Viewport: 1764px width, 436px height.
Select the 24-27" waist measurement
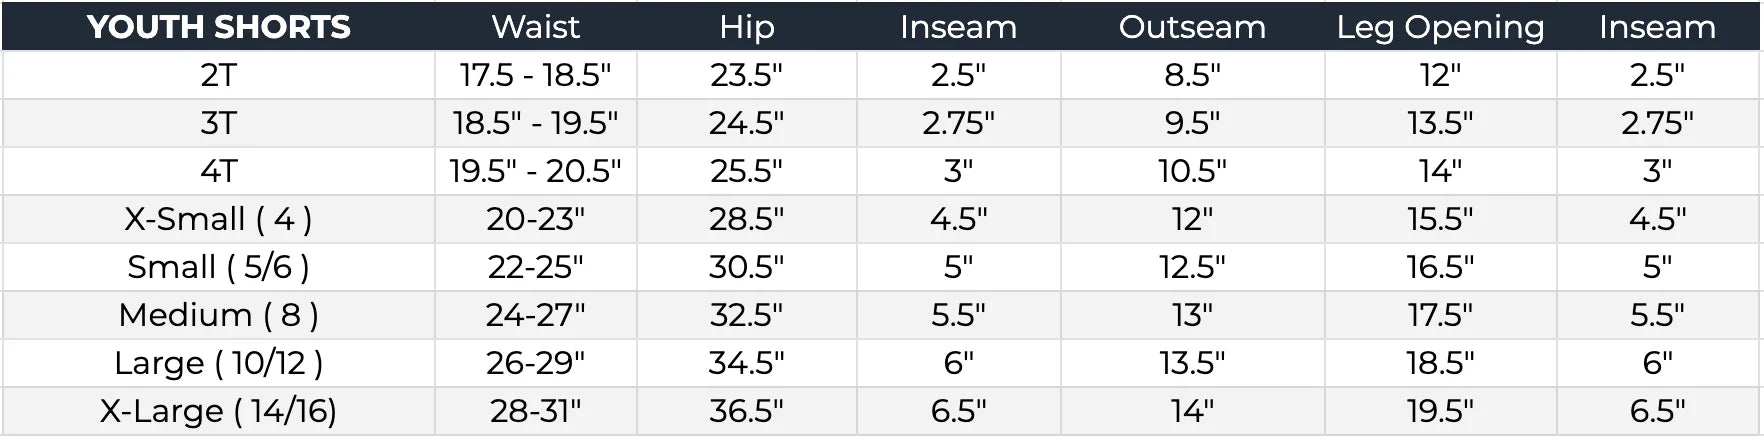[535, 315]
